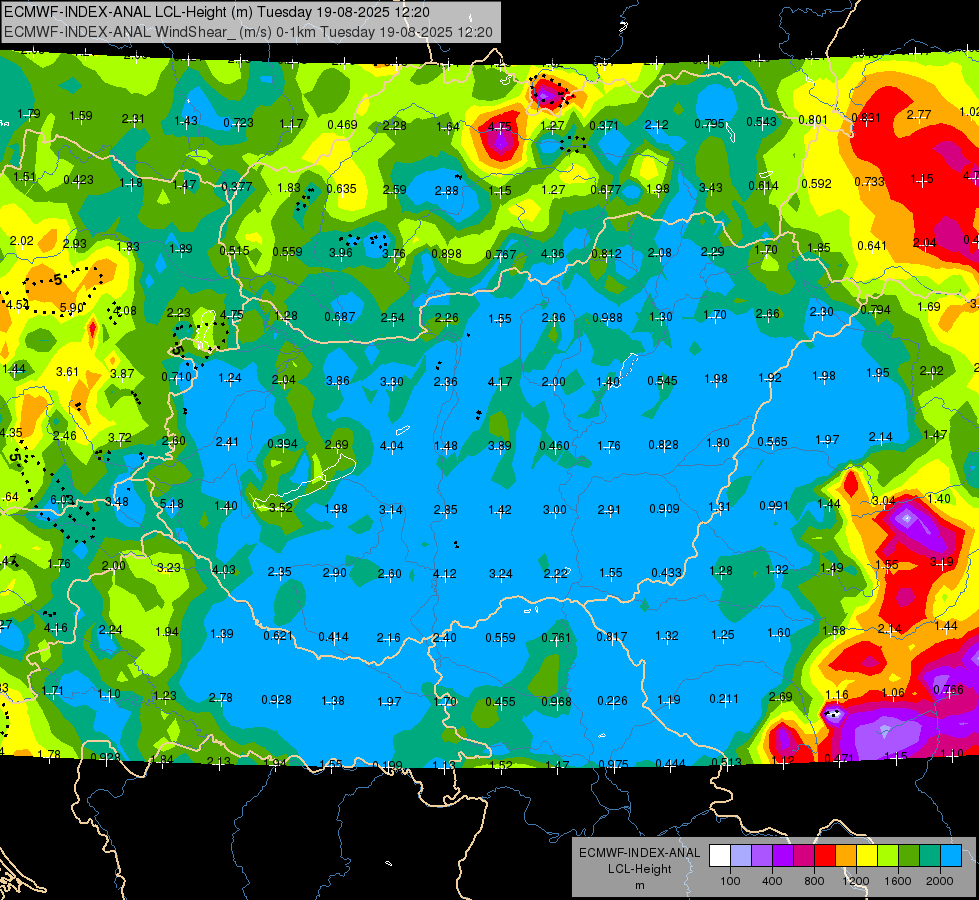Screen dimensions: 979x900
Task: Click the wind shear value 2.66
Action: pos(767,314)
